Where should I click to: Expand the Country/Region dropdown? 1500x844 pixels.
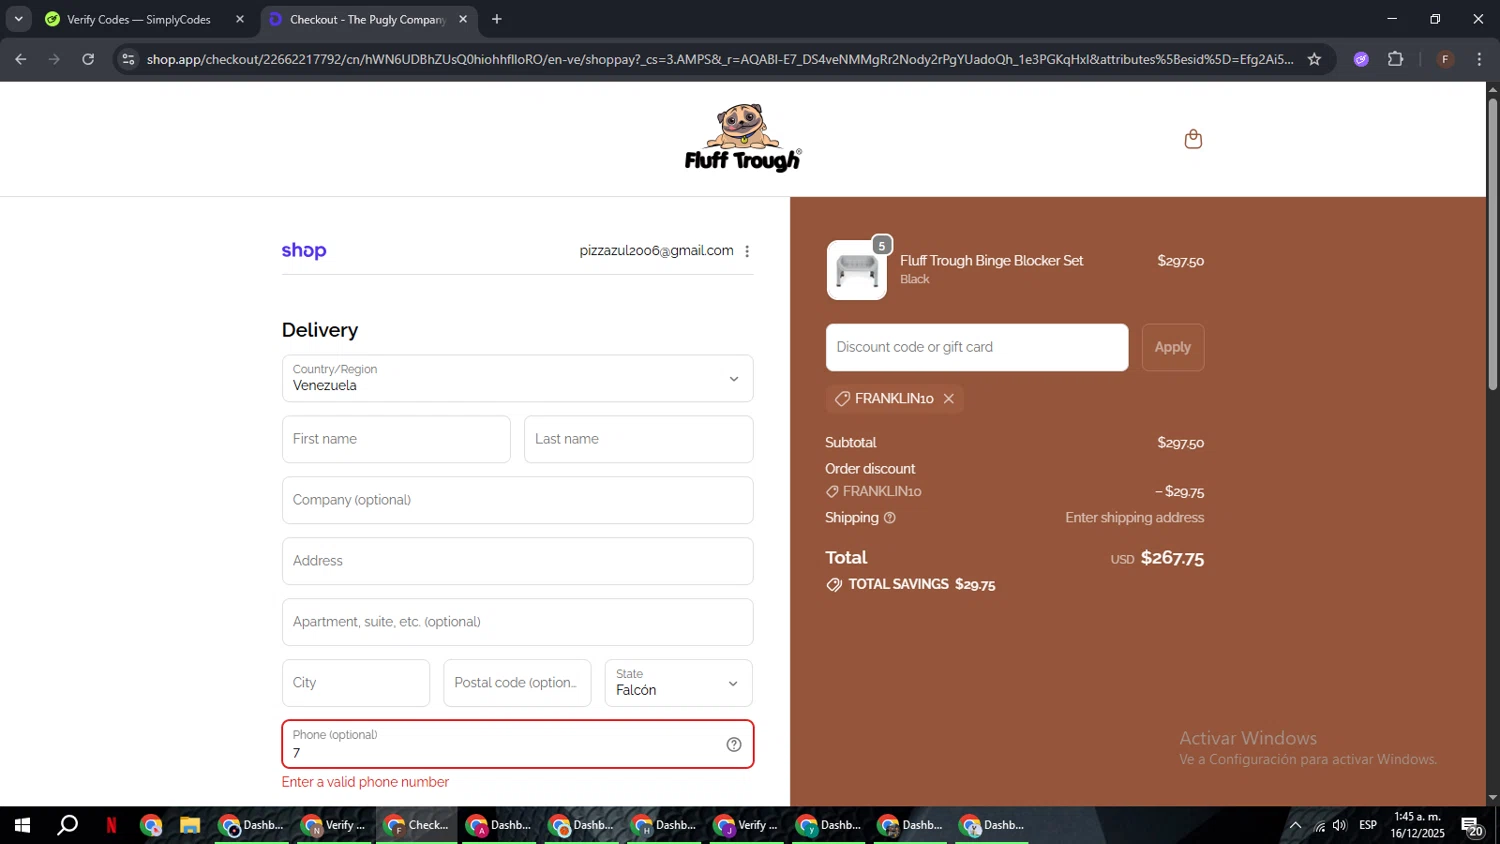coord(517,379)
